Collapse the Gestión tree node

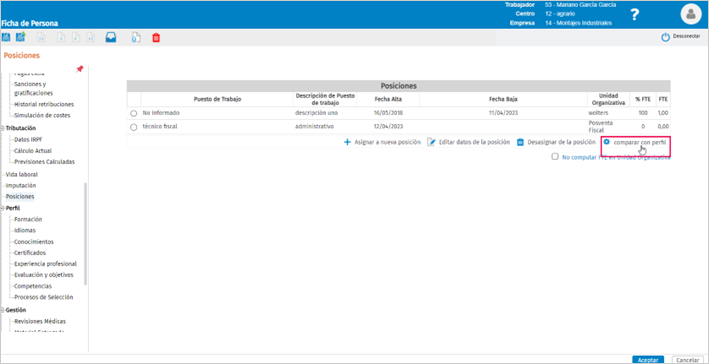click(x=2, y=310)
